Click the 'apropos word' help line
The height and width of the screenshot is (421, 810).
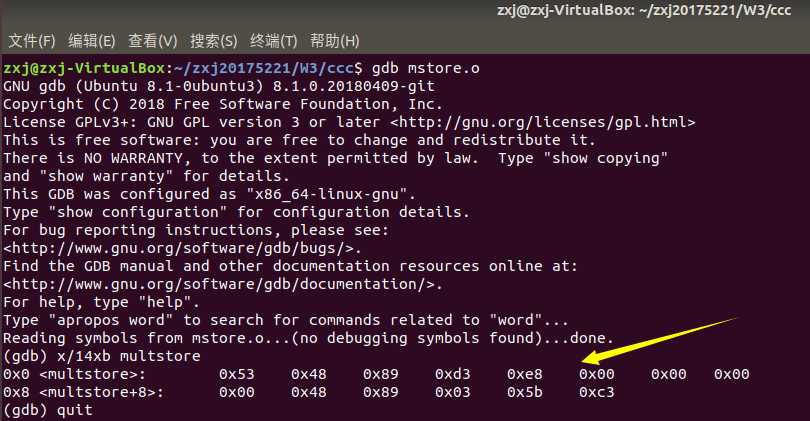click(286, 320)
